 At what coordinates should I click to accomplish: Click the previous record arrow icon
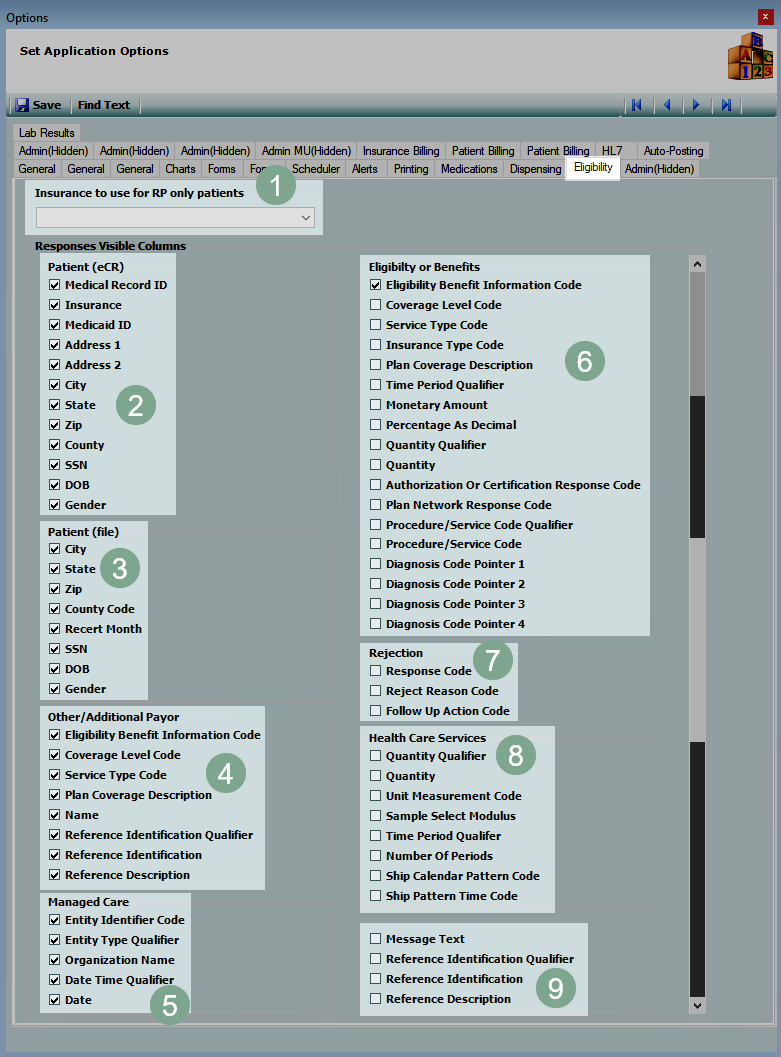(666, 105)
